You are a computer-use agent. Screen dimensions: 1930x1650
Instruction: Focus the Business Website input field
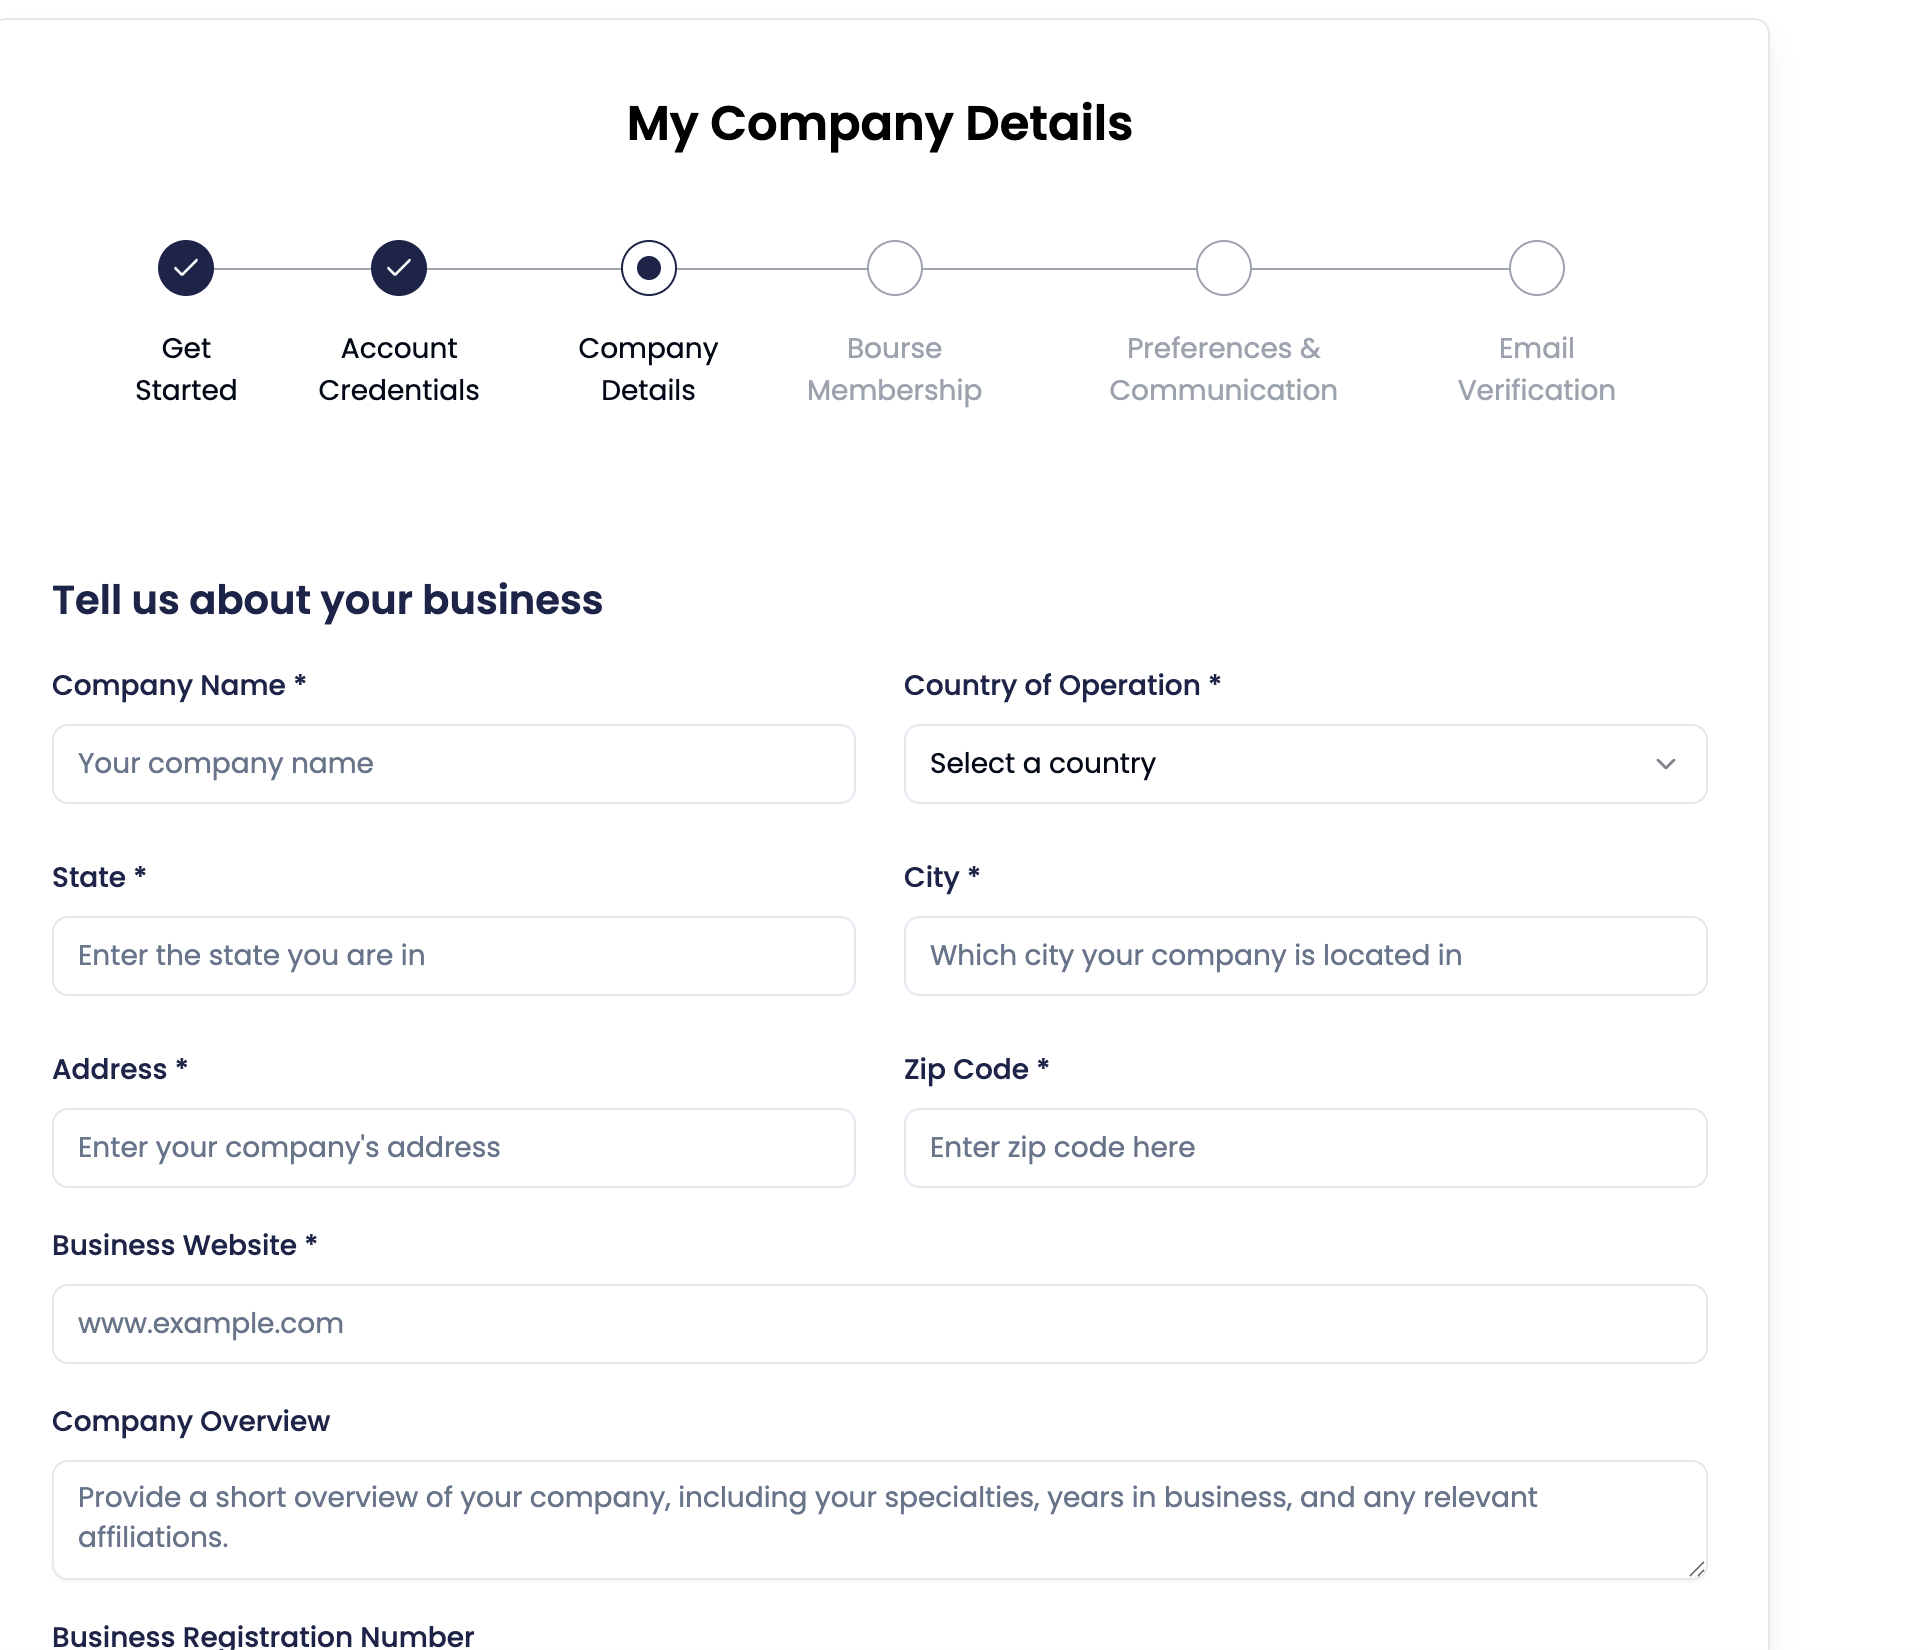coord(880,1324)
